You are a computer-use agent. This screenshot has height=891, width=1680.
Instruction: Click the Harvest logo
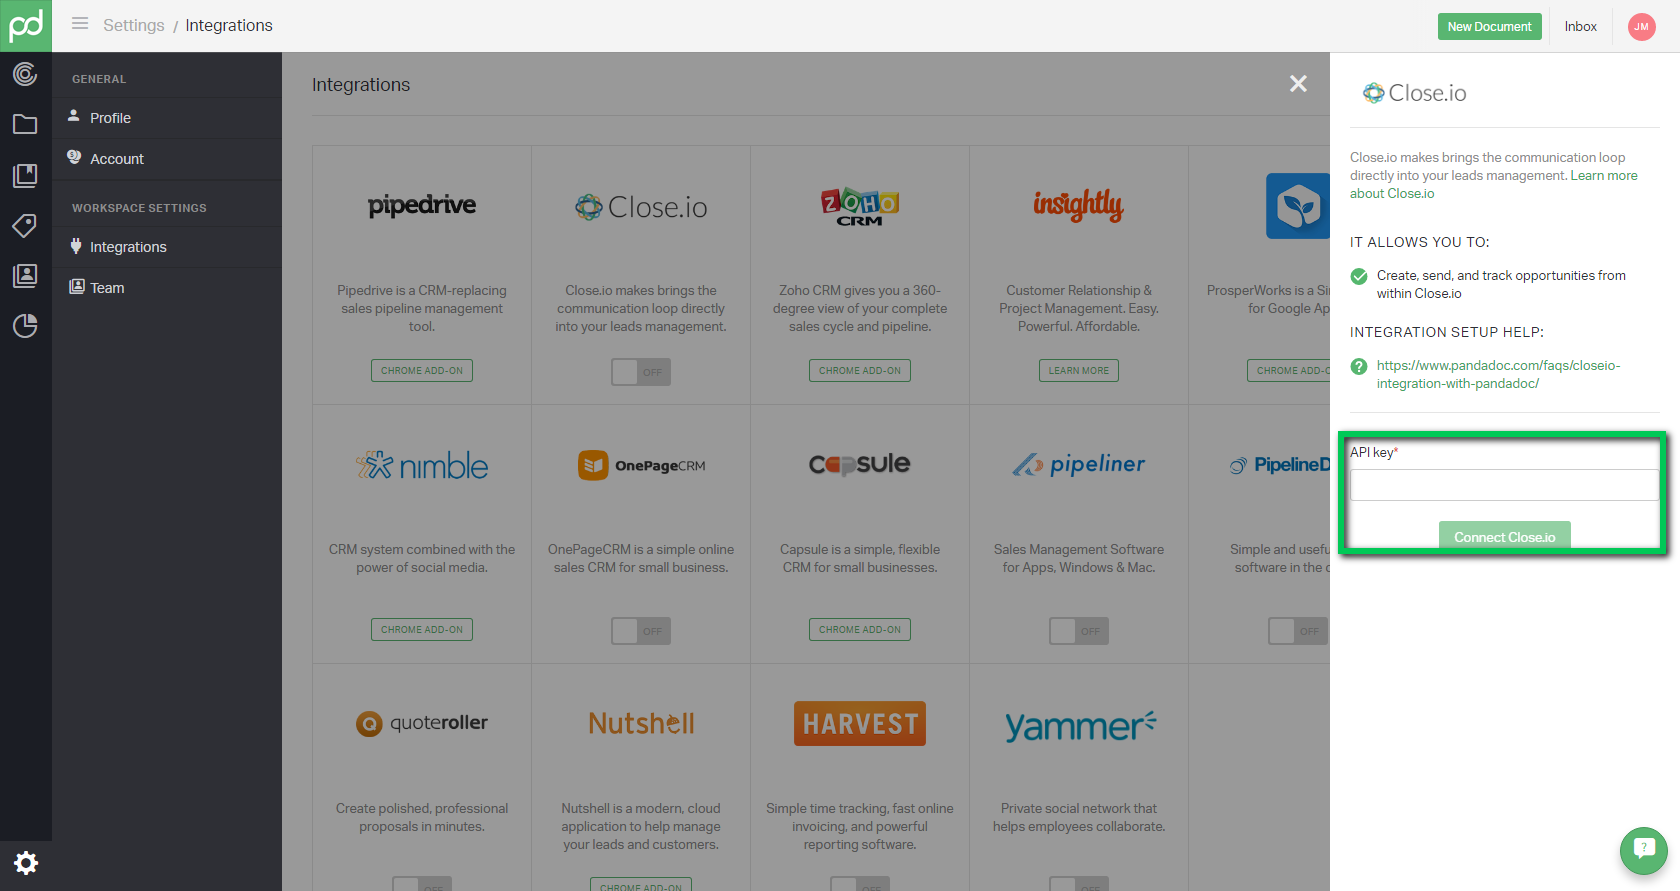point(860,723)
